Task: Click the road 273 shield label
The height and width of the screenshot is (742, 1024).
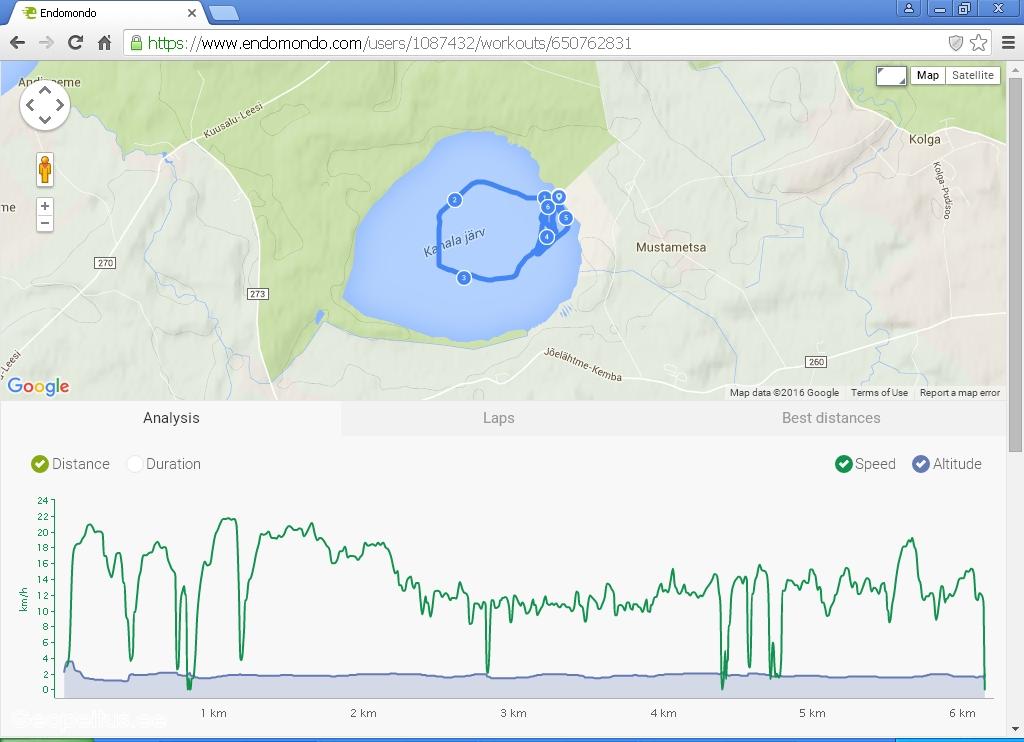Action: (257, 294)
